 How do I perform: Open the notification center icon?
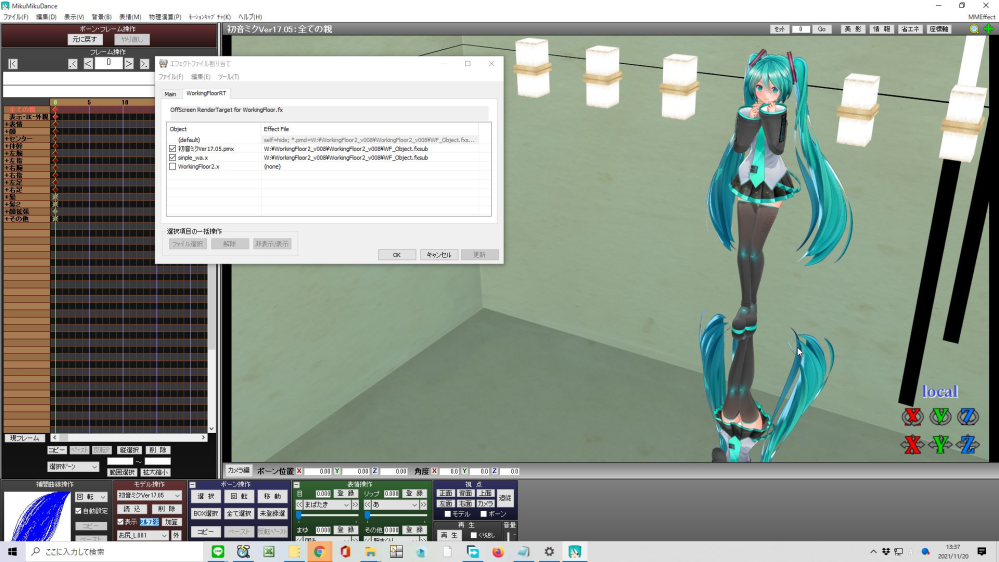982,552
